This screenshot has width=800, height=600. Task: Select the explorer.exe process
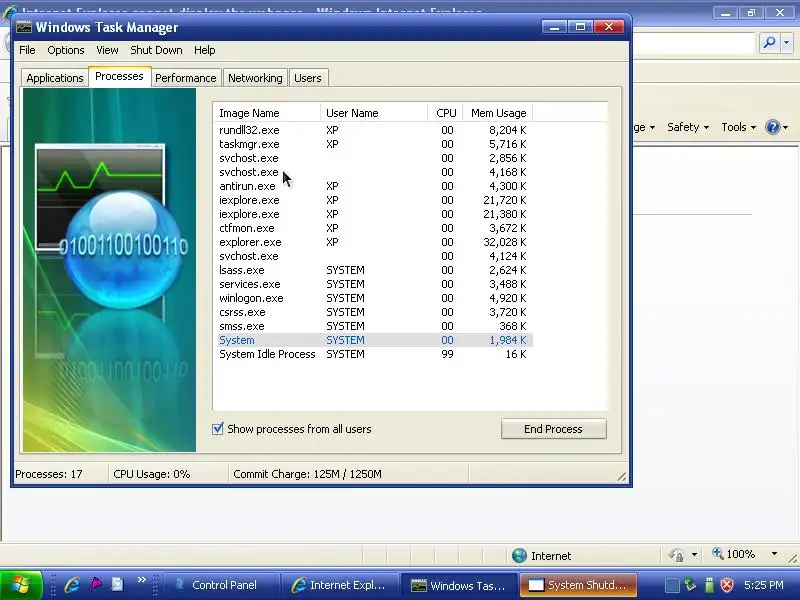click(375, 242)
